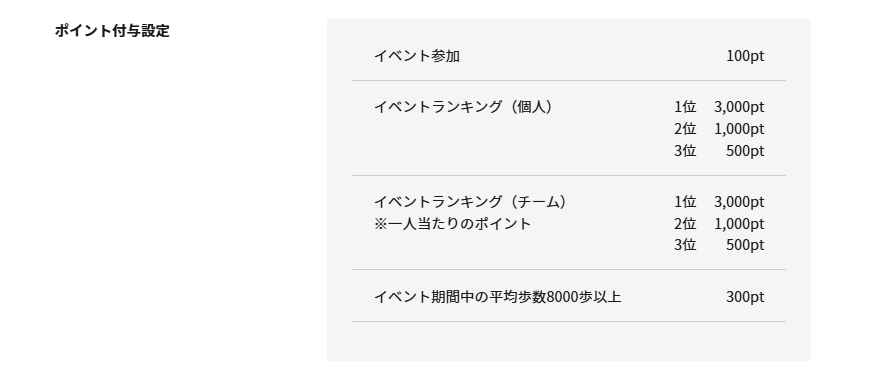This screenshot has width=869, height=367.
Task: Select the イベント参加 row label
Action: (x=417, y=56)
